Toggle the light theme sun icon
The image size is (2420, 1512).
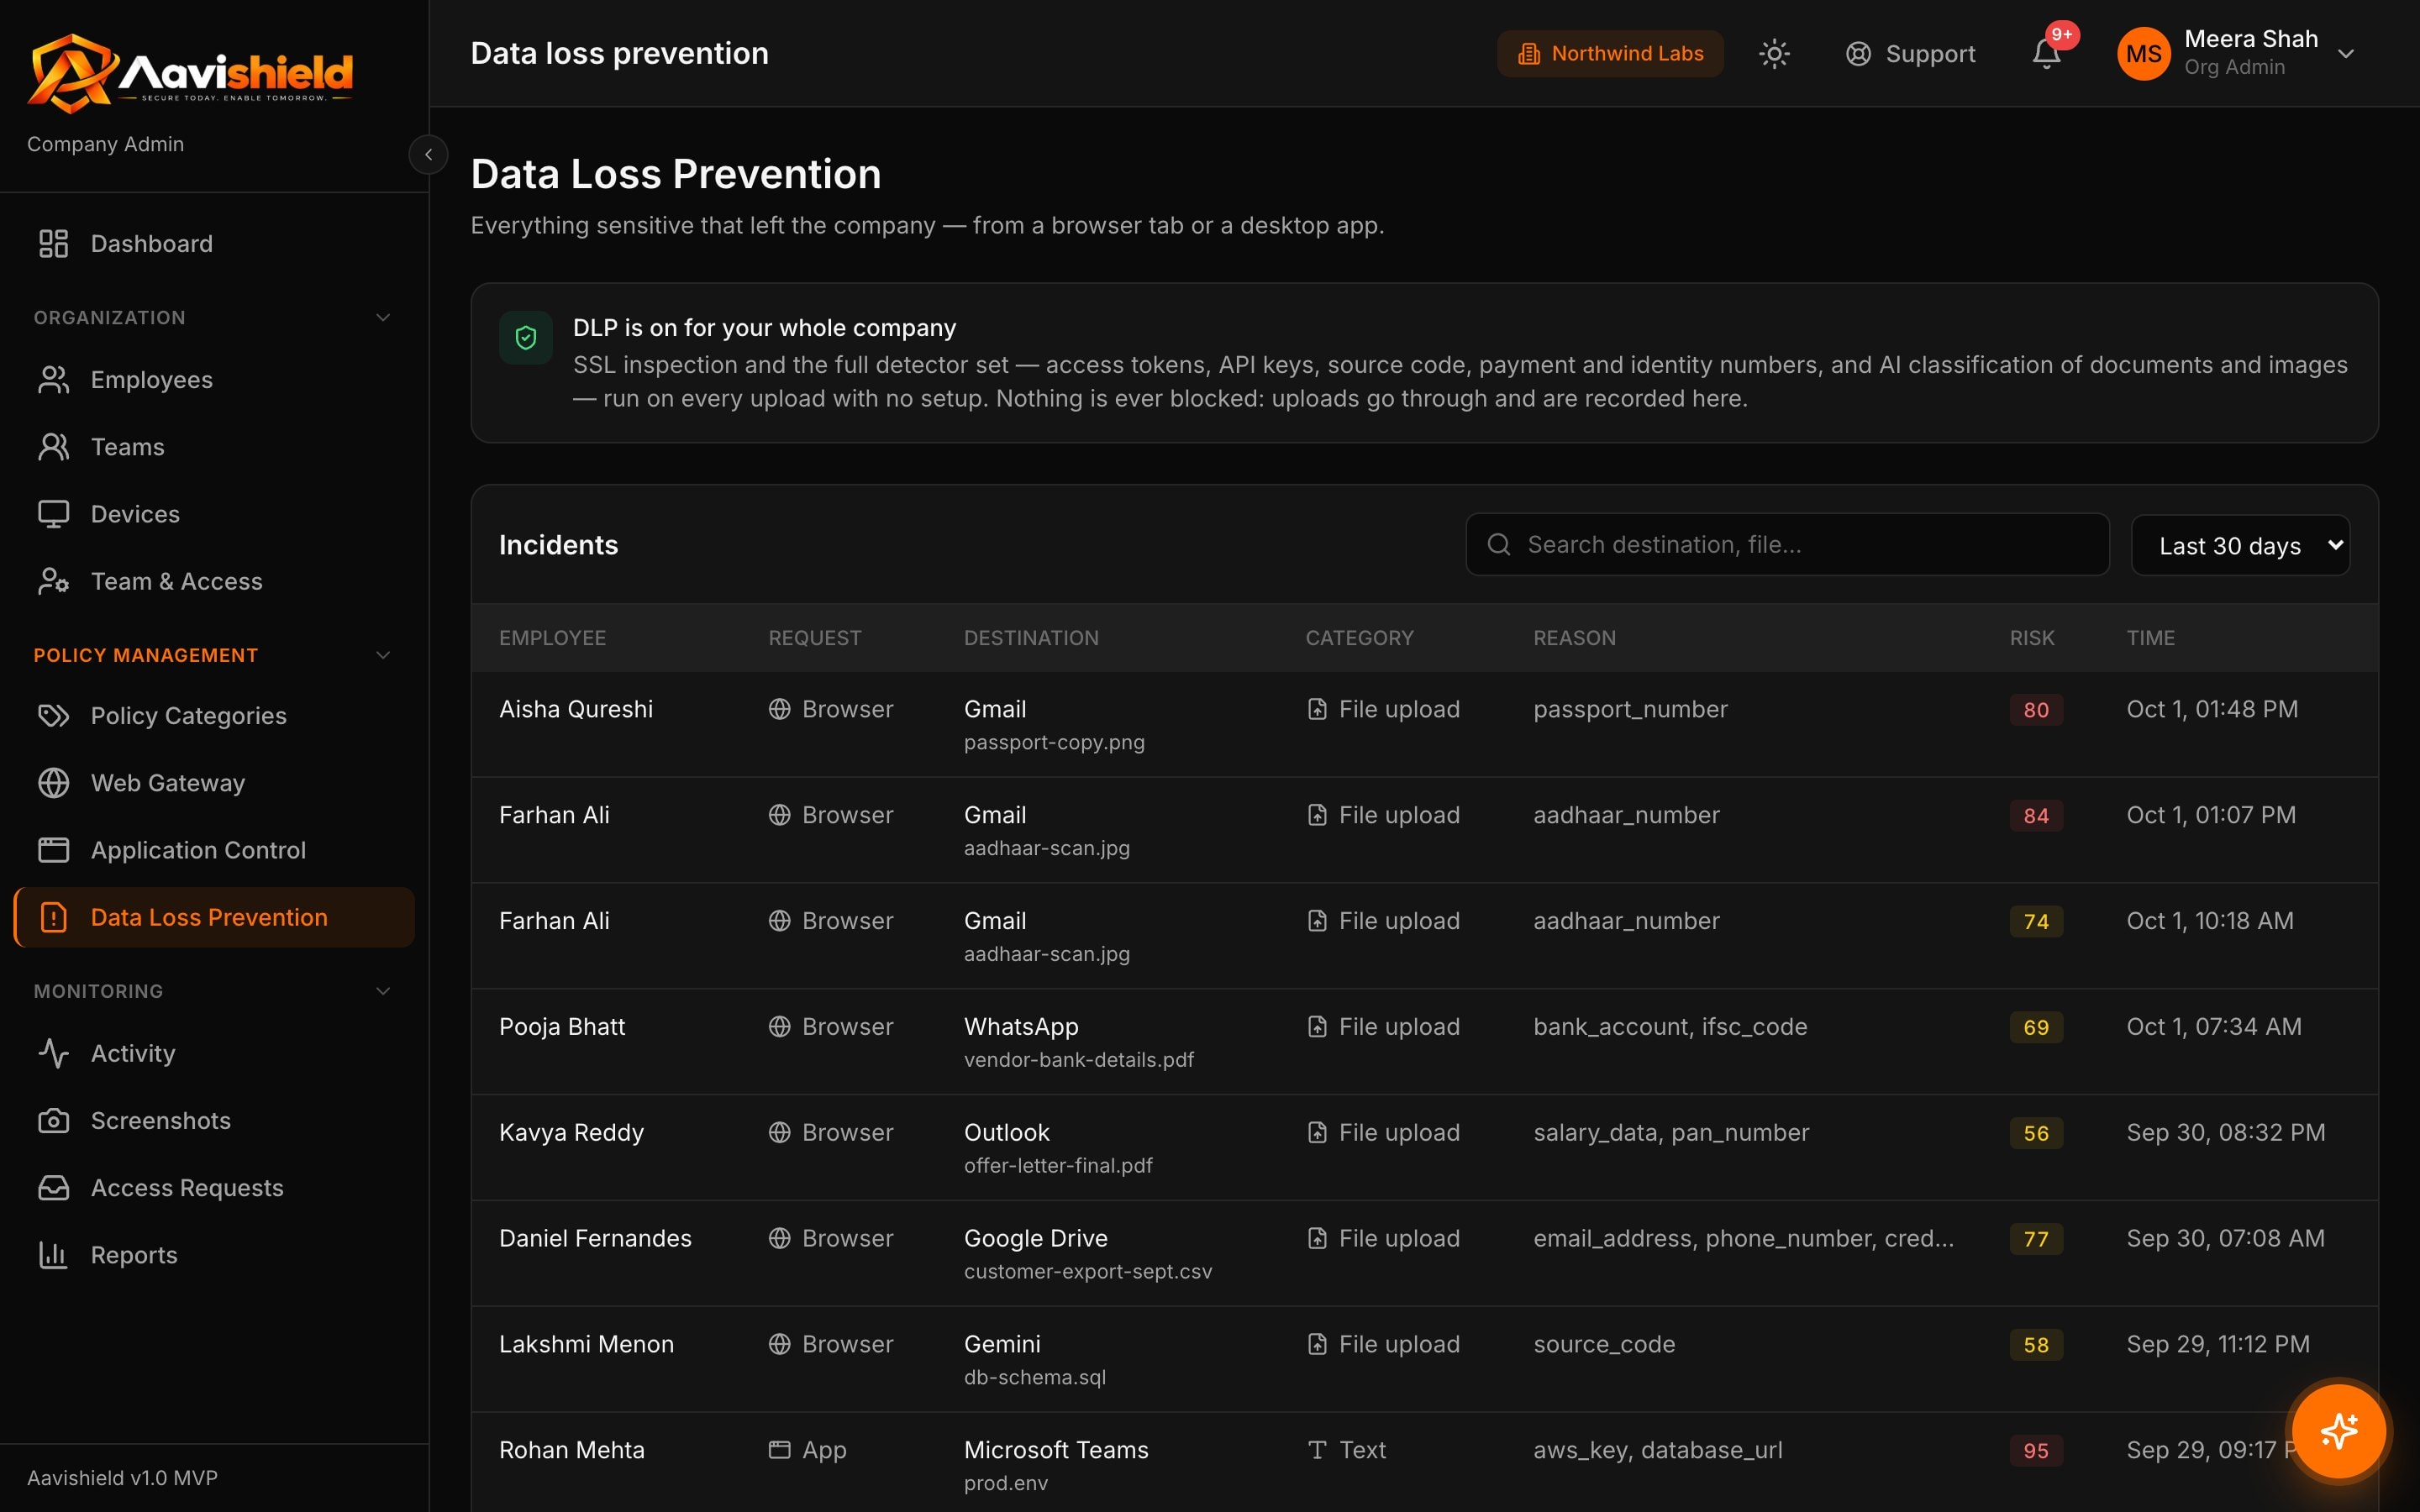click(1774, 54)
